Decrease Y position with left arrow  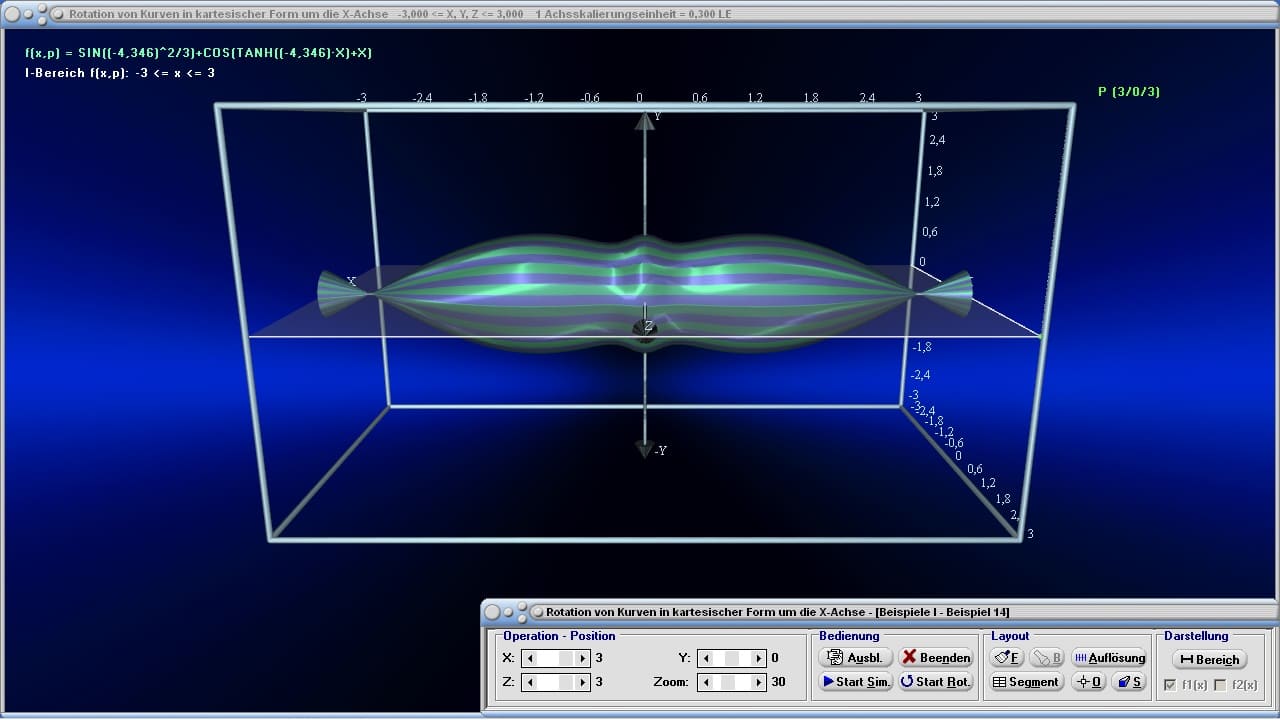point(706,658)
